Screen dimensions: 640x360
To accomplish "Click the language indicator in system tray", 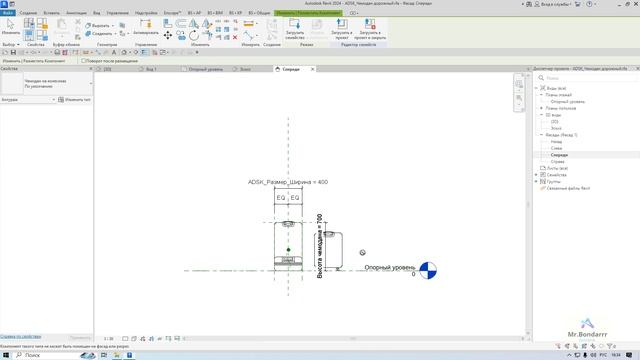I will click(602, 355).
